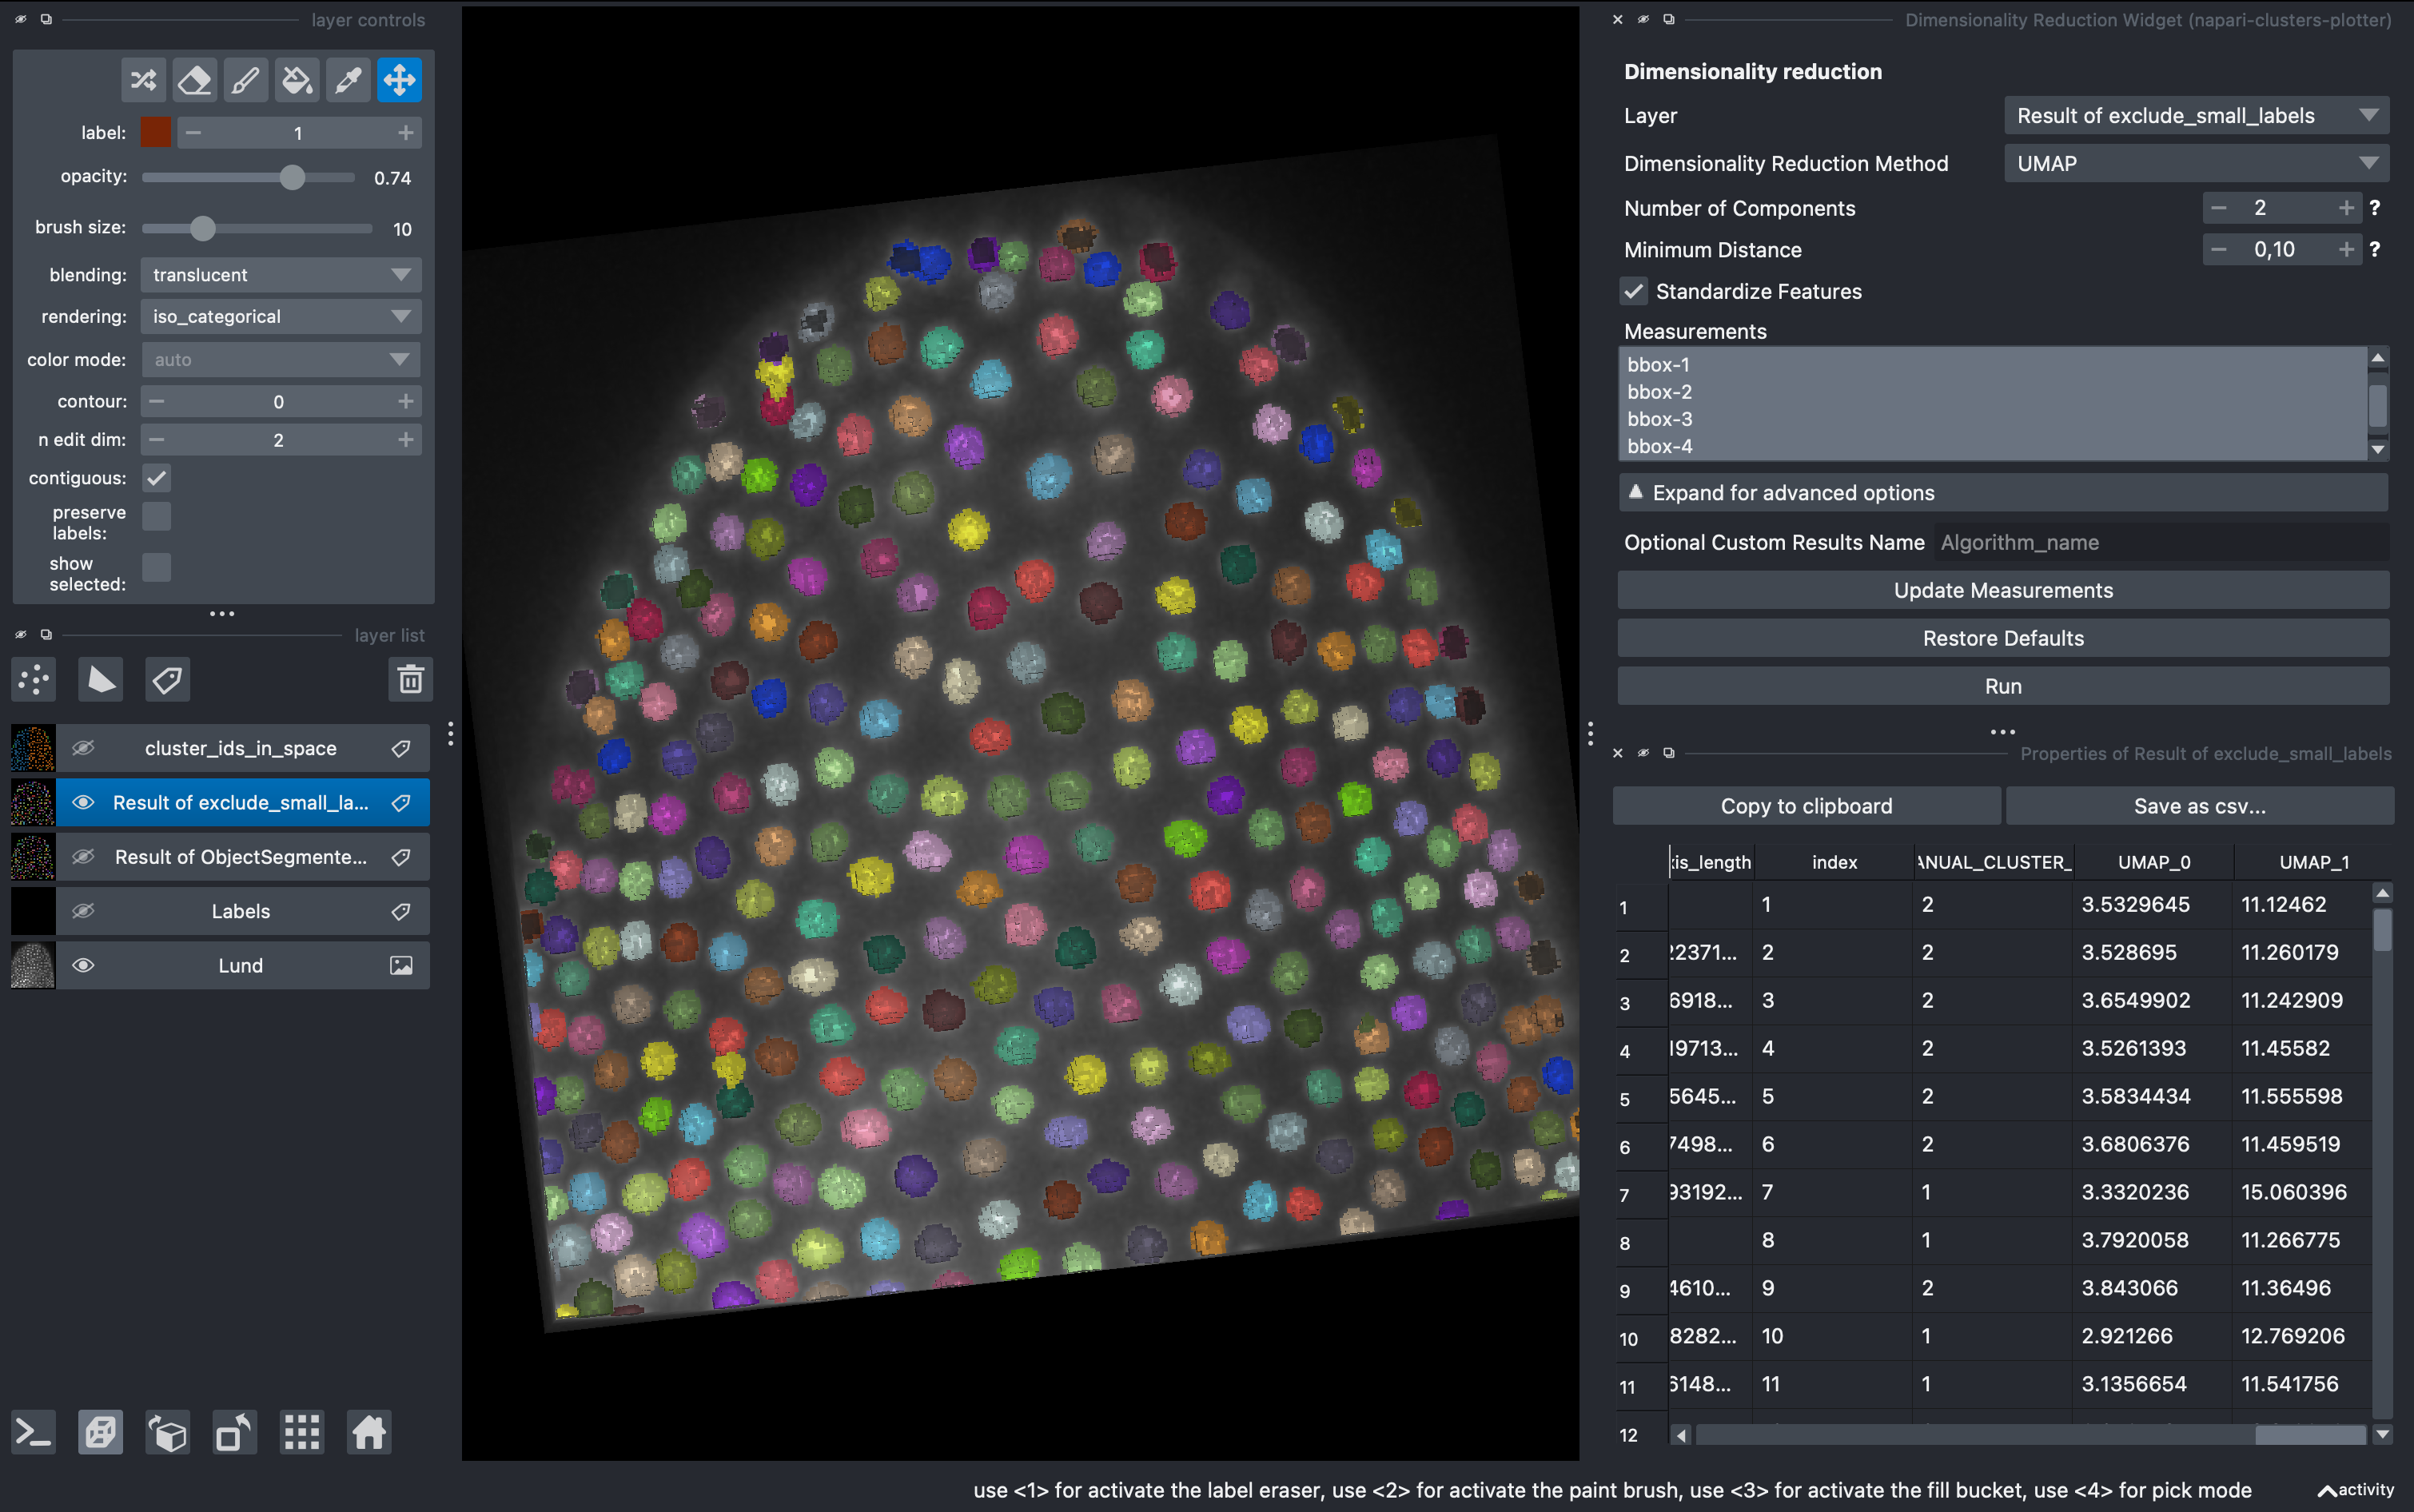
Task: Uncheck the contiguous checkbox
Action: point(157,478)
